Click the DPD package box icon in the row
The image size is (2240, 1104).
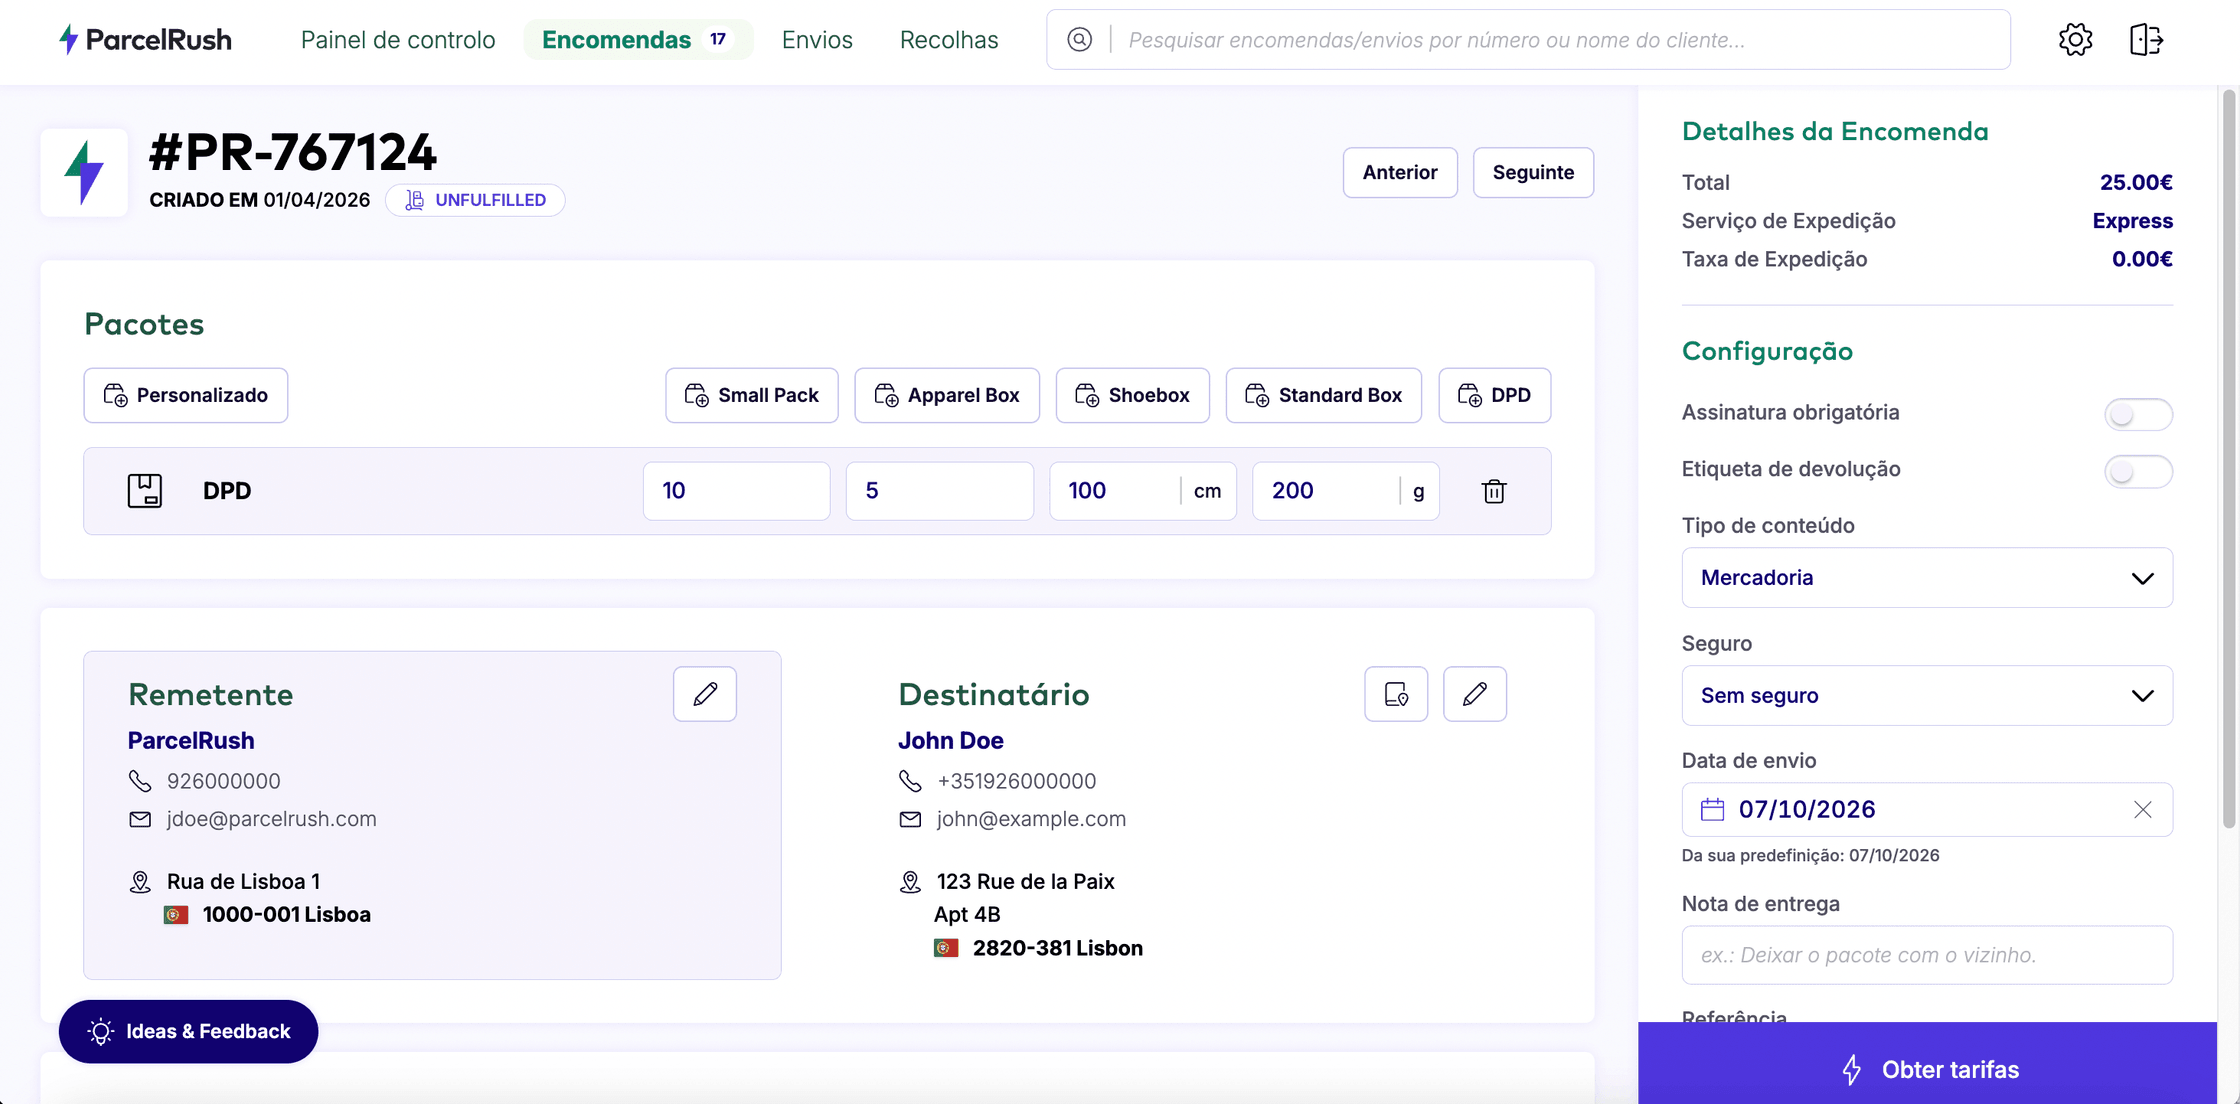(145, 491)
